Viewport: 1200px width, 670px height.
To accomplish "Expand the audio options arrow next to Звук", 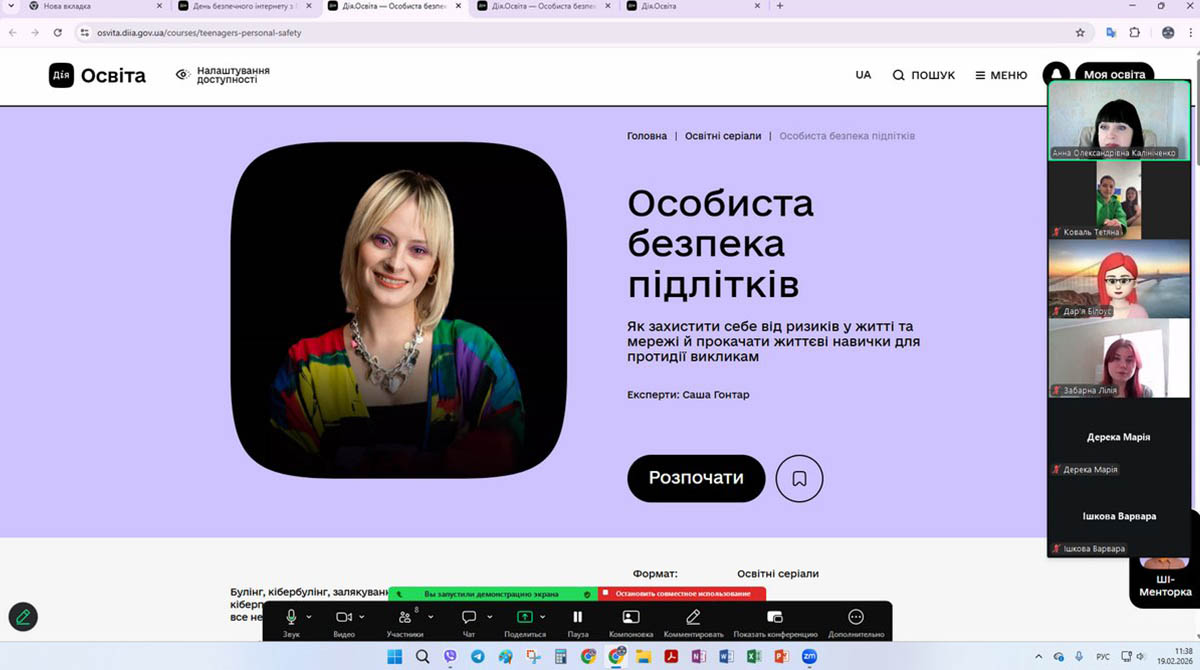I will pyautogui.click(x=310, y=617).
